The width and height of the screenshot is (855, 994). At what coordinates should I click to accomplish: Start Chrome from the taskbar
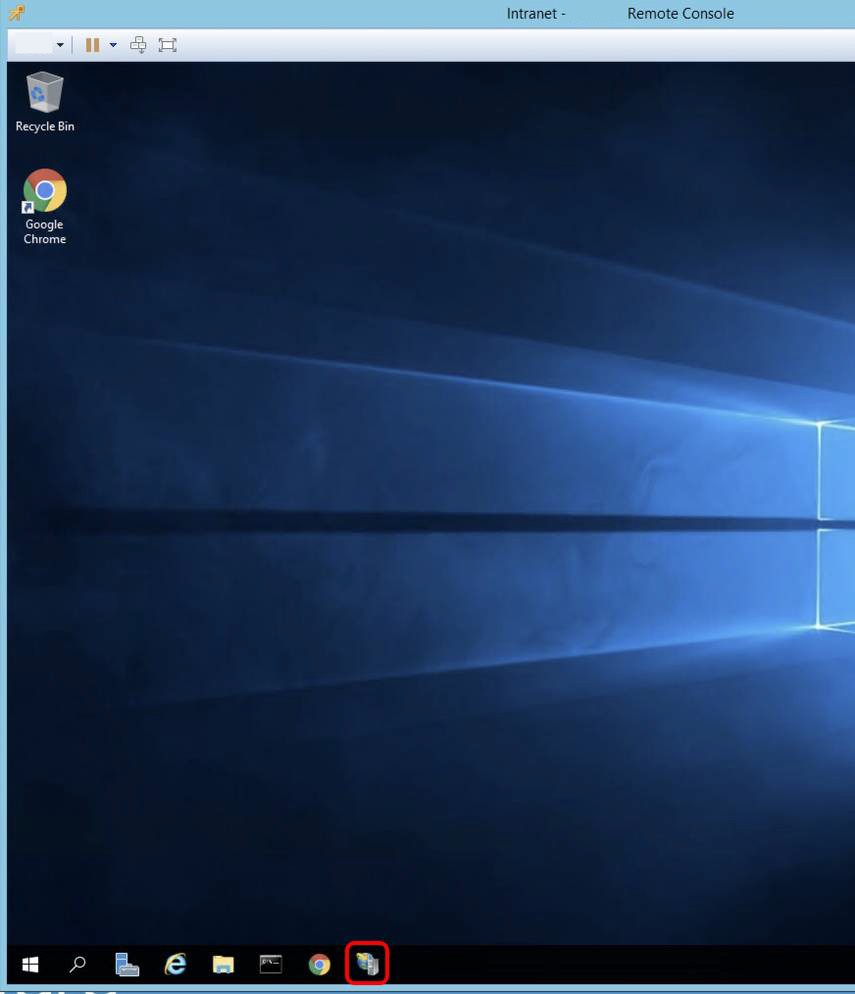point(319,964)
